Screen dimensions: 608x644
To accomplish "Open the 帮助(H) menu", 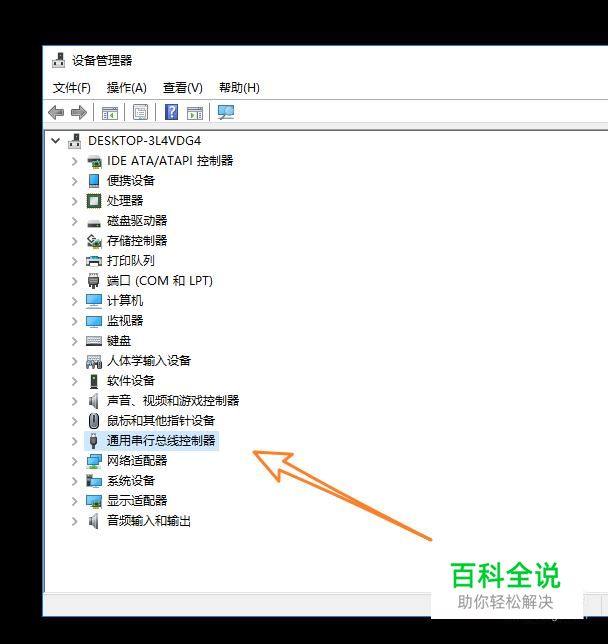I will point(239,87).
